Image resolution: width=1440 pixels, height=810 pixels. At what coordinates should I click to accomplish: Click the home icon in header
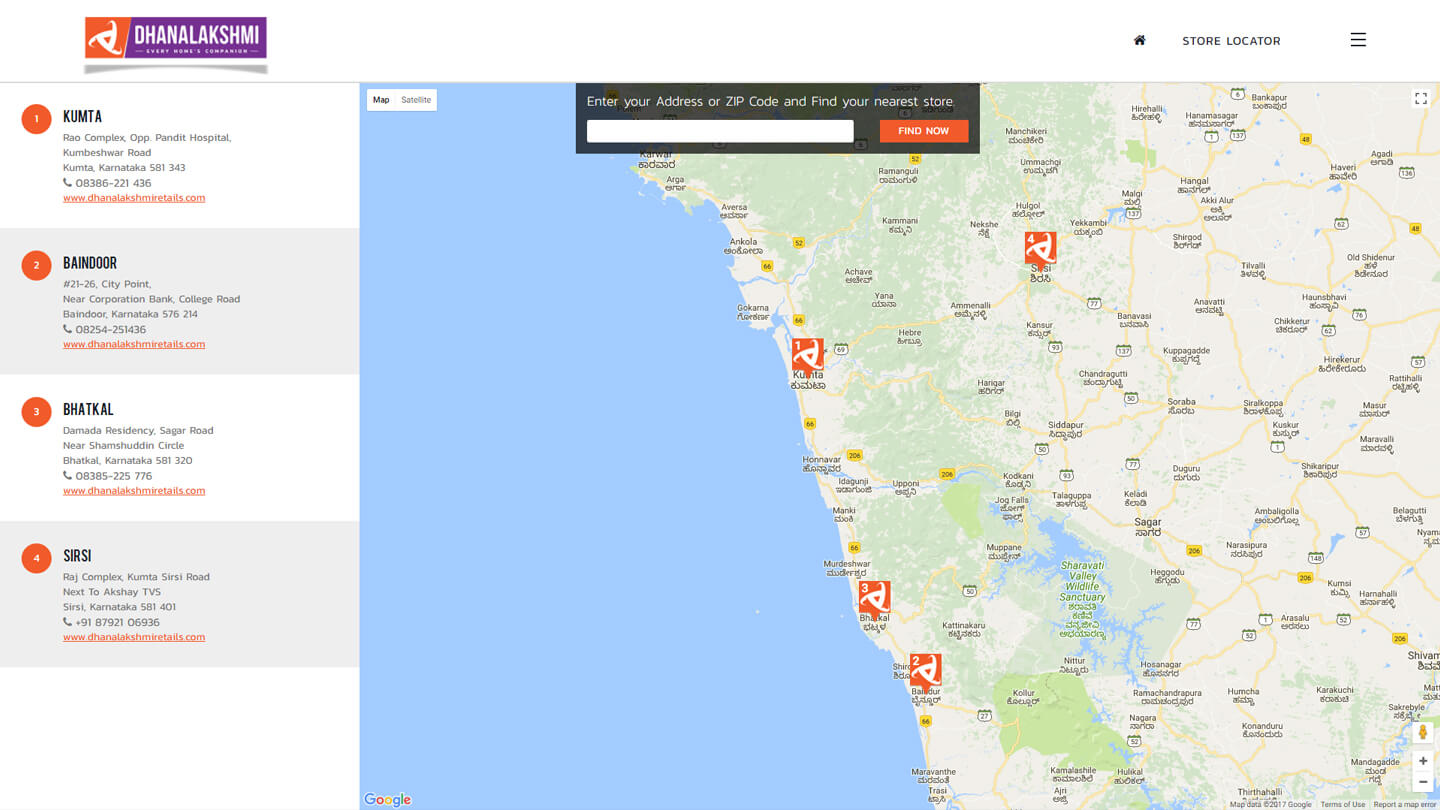[1139, 41]
